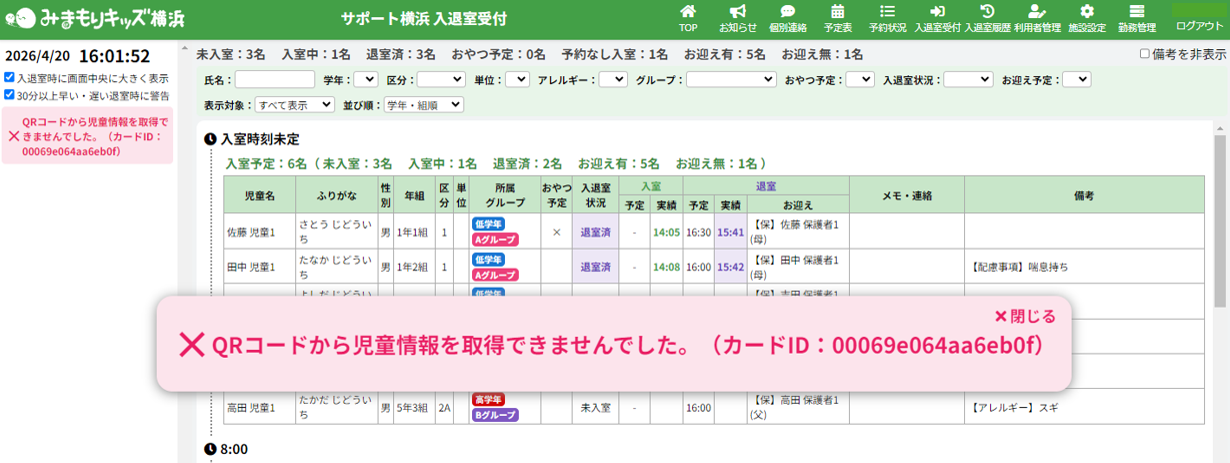Toggle 30分以上早い・遅い入退室時に警告 checkbox

pos(9,96)
